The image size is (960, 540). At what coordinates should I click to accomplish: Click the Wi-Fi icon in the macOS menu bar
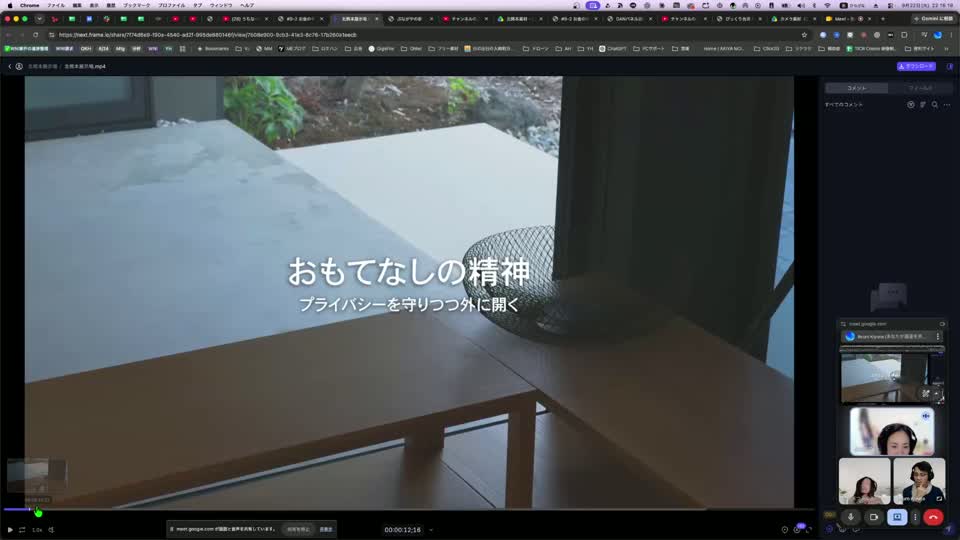tap(828, 5)
